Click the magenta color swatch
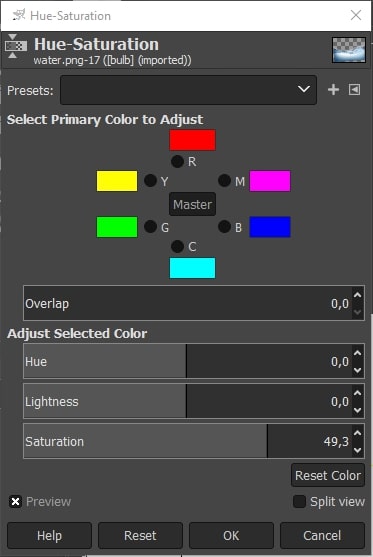This screenshot has width=373, height=557. (x=270, y=181)
